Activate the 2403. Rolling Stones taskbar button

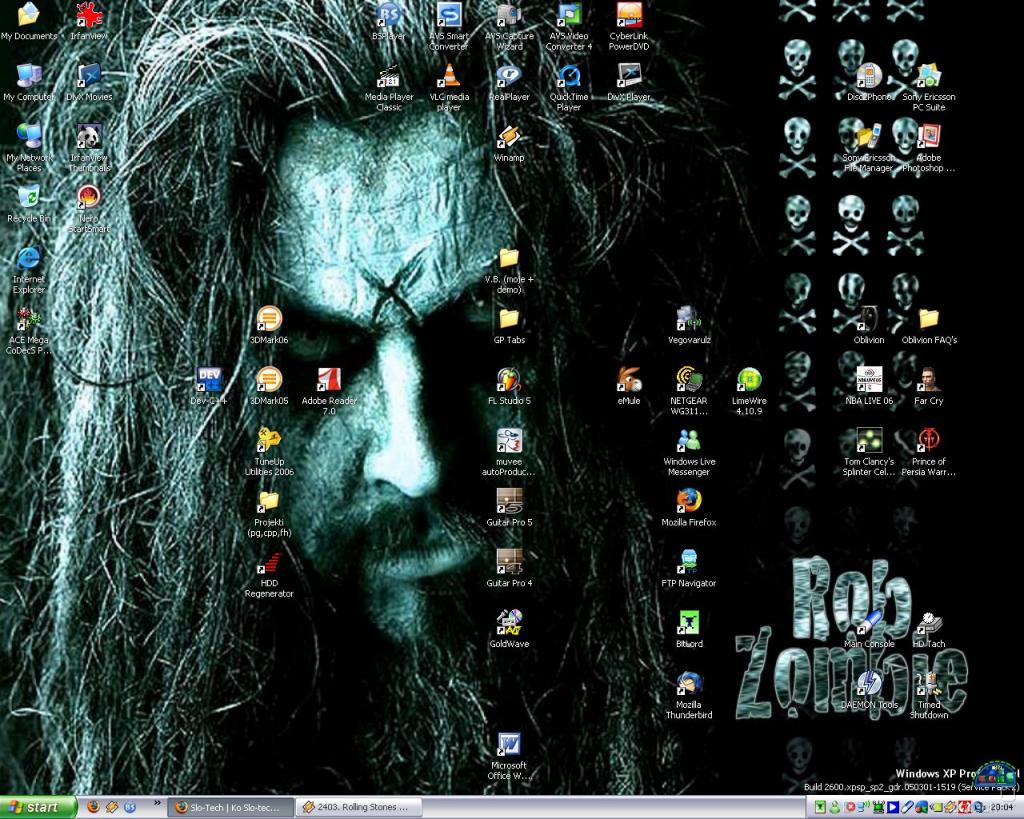359,807
